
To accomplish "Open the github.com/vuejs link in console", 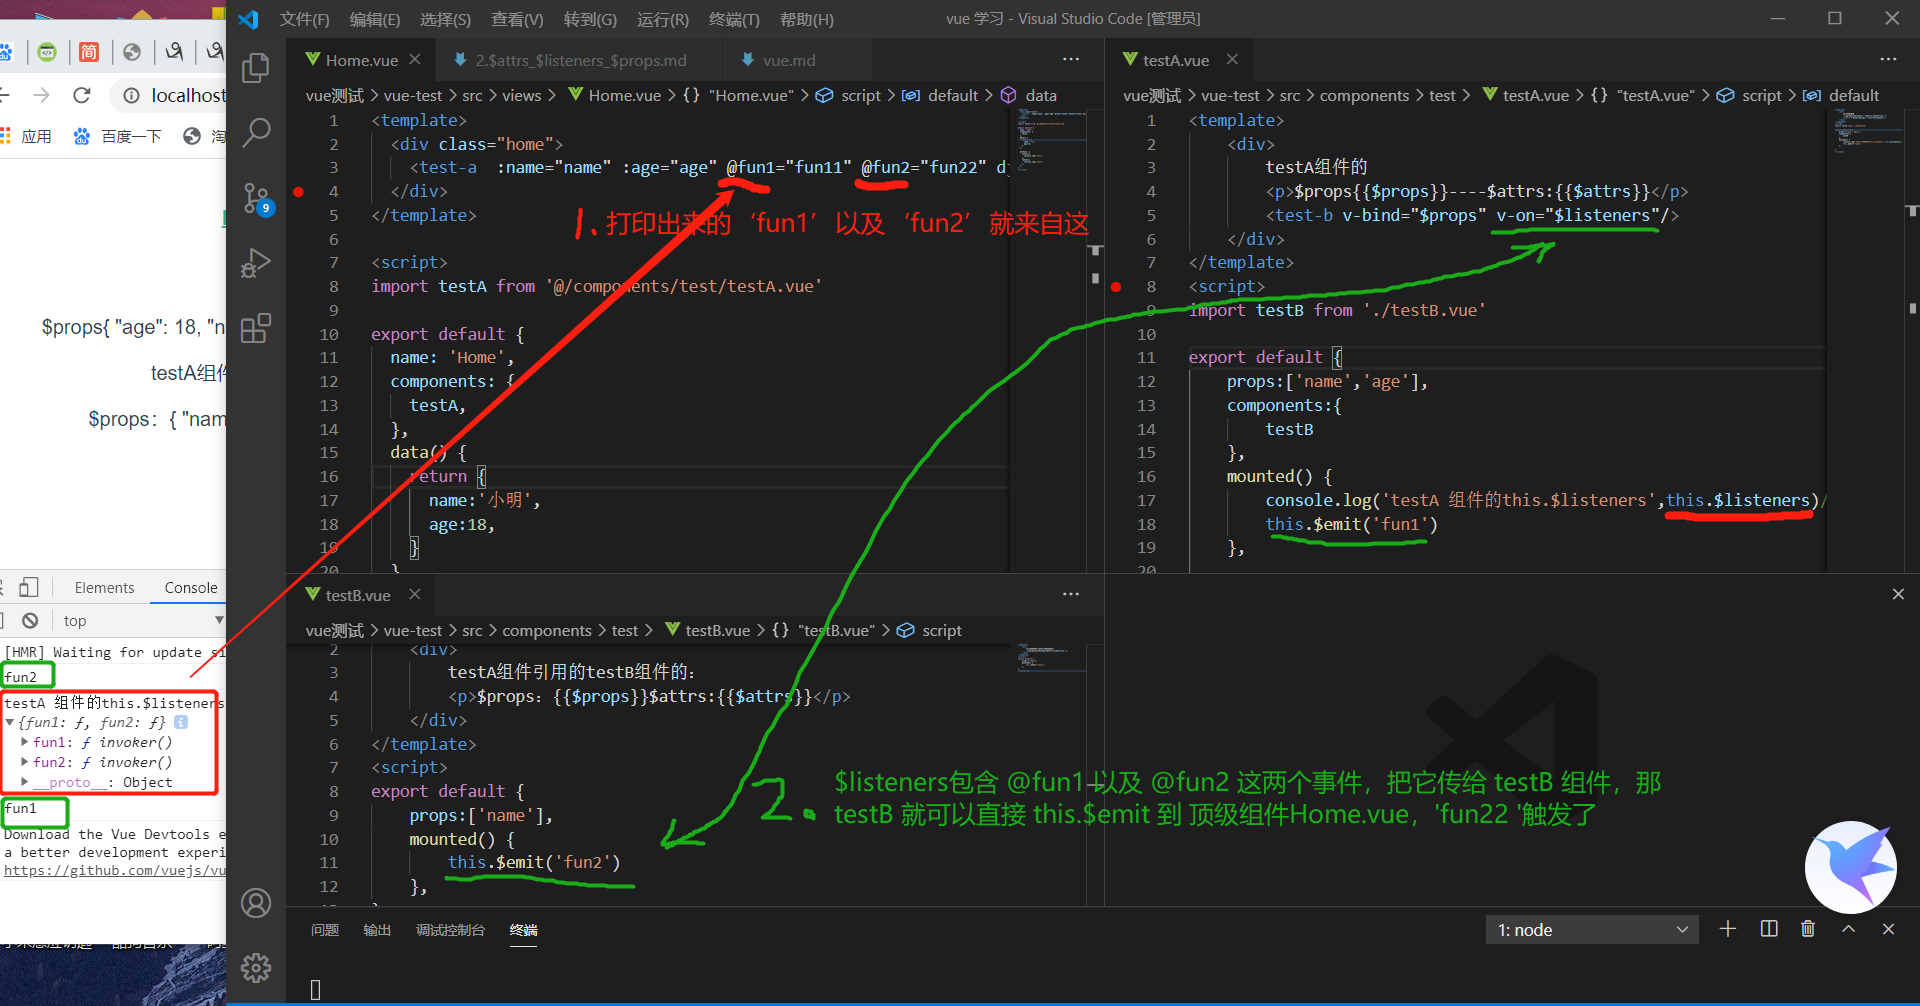I will (114, 871).
